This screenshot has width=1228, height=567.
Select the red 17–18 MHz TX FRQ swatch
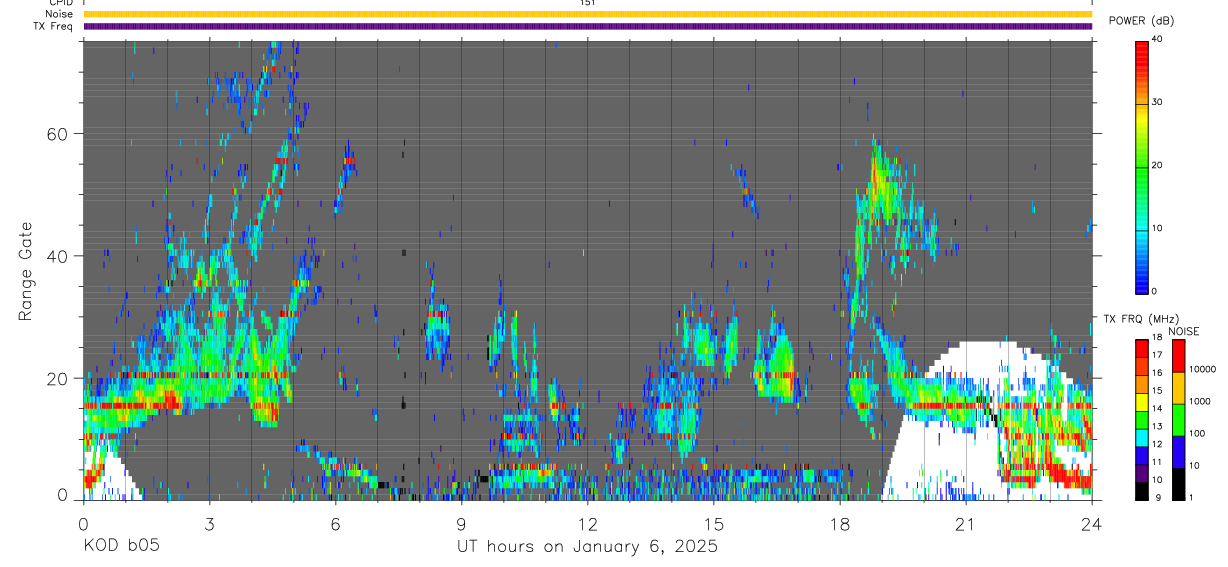pos(1142,349)
